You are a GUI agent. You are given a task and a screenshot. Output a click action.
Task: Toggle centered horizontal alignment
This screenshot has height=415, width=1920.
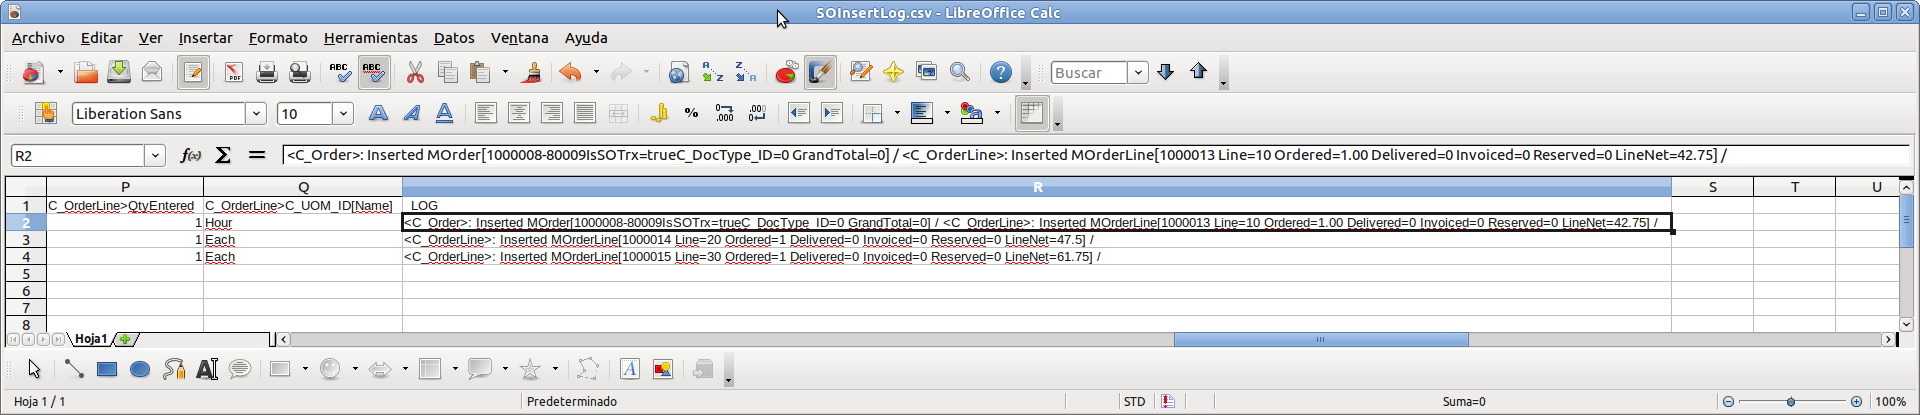pyautogui.click(x=519, y=113)
